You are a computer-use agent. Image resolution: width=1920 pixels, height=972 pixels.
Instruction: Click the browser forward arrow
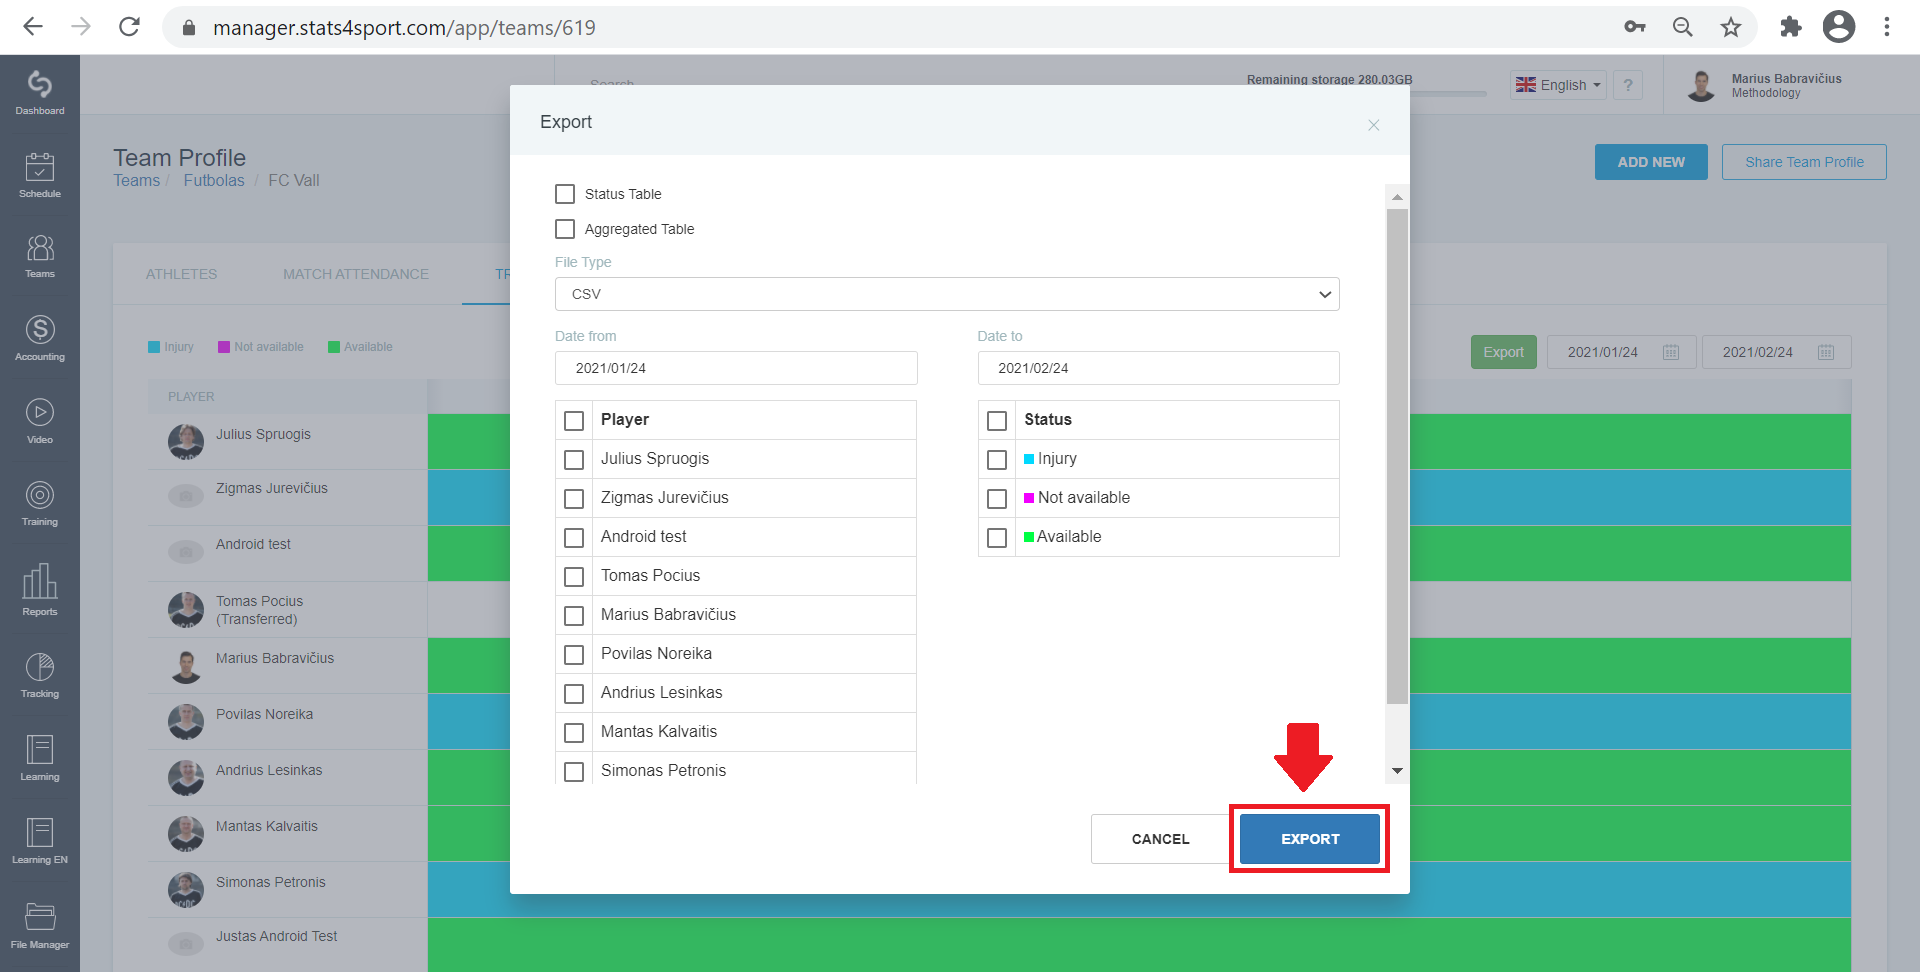(81, 27)
